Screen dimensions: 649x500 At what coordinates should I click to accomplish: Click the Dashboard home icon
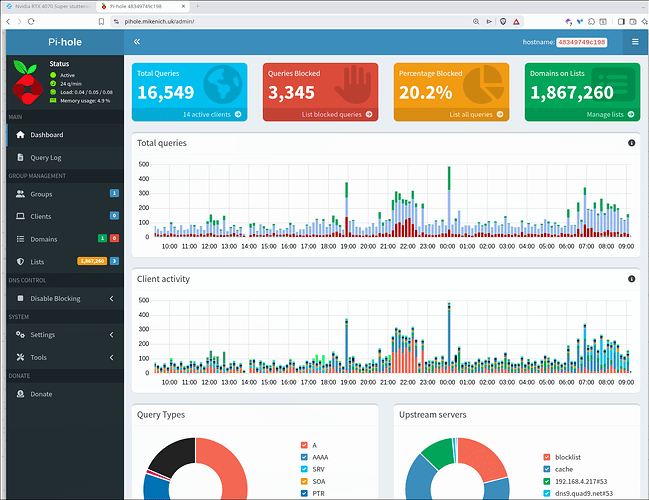pos(20,135)
